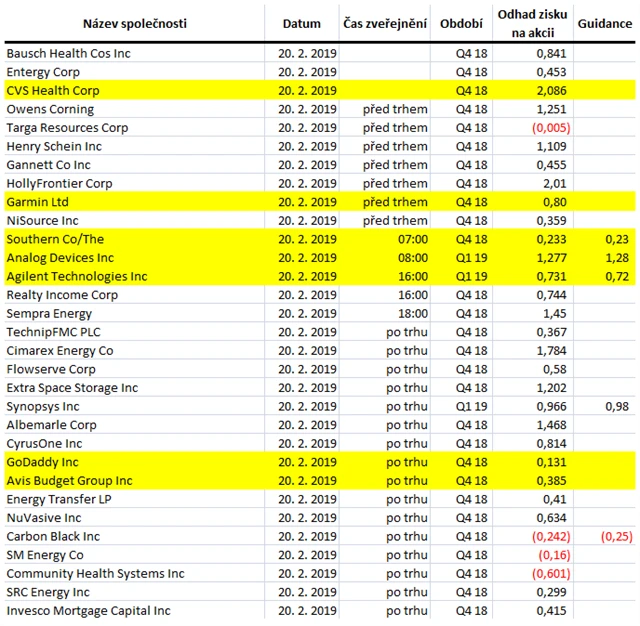Select the Období column header

tap(461, 23)
